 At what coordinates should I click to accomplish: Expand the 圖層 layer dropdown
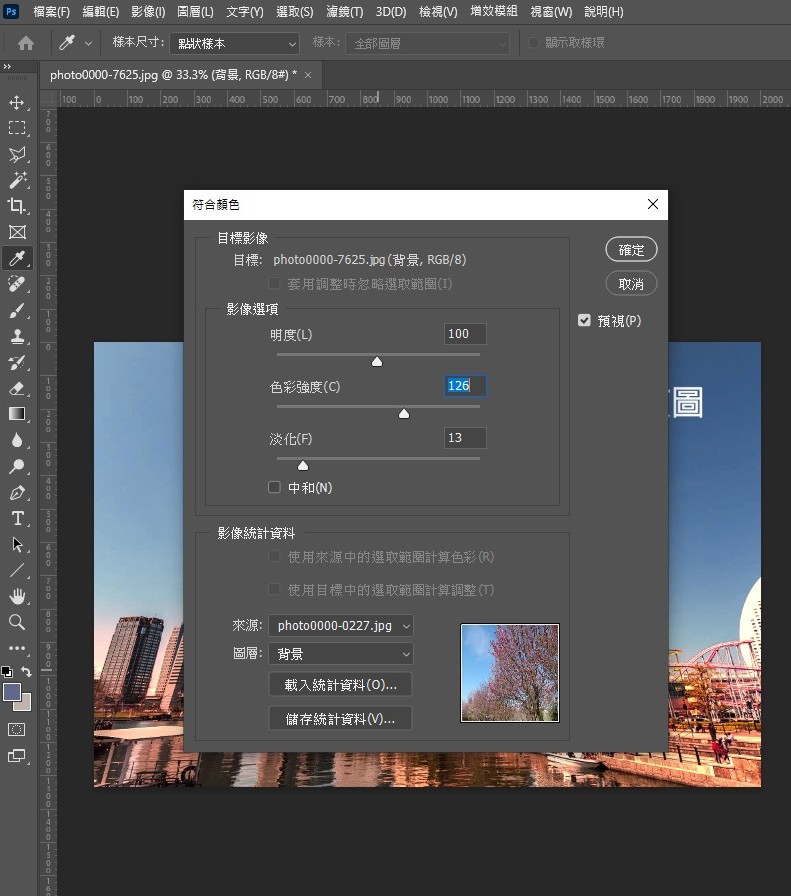pyautogui.click(x=341, y=654)
